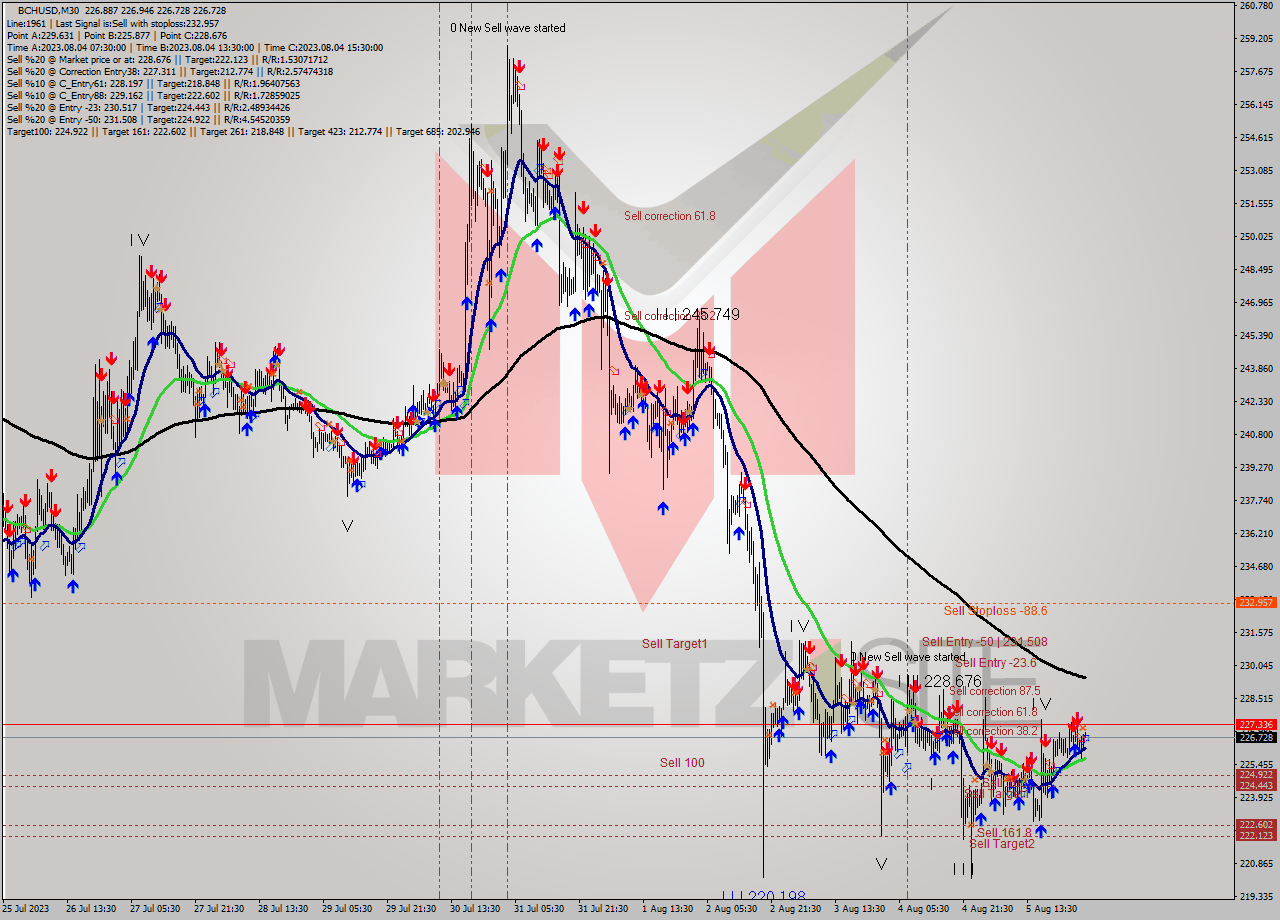The image size is (1280, 920).
Task: Select the 'I I I 245.749' wave label
Action: point(698,314)
